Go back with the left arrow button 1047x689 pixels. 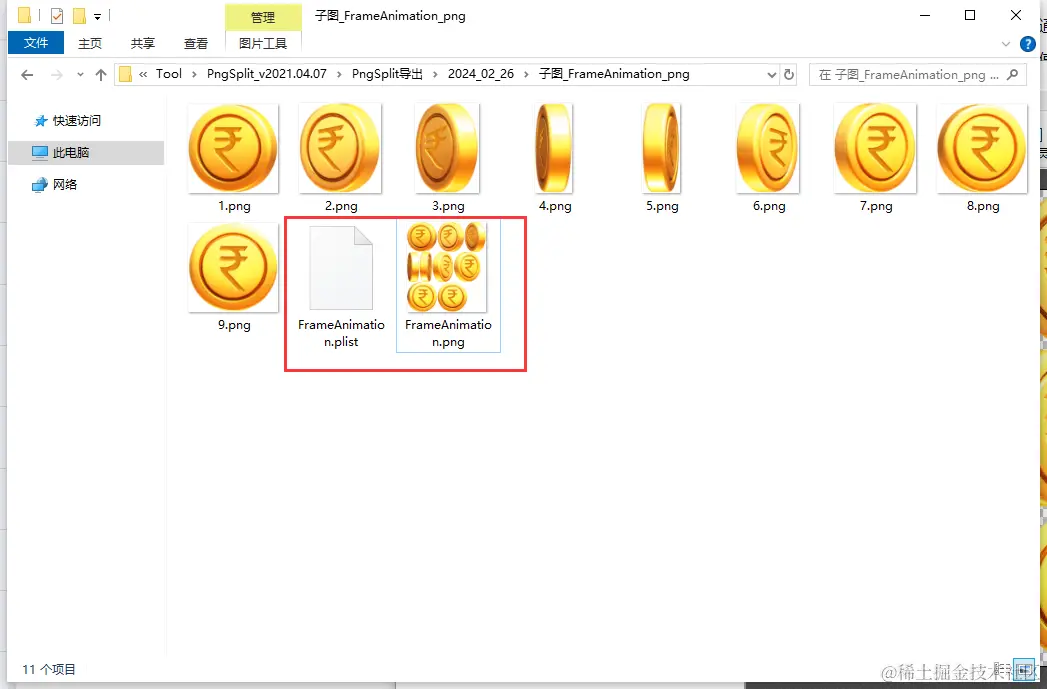click(x=27, y=75)
